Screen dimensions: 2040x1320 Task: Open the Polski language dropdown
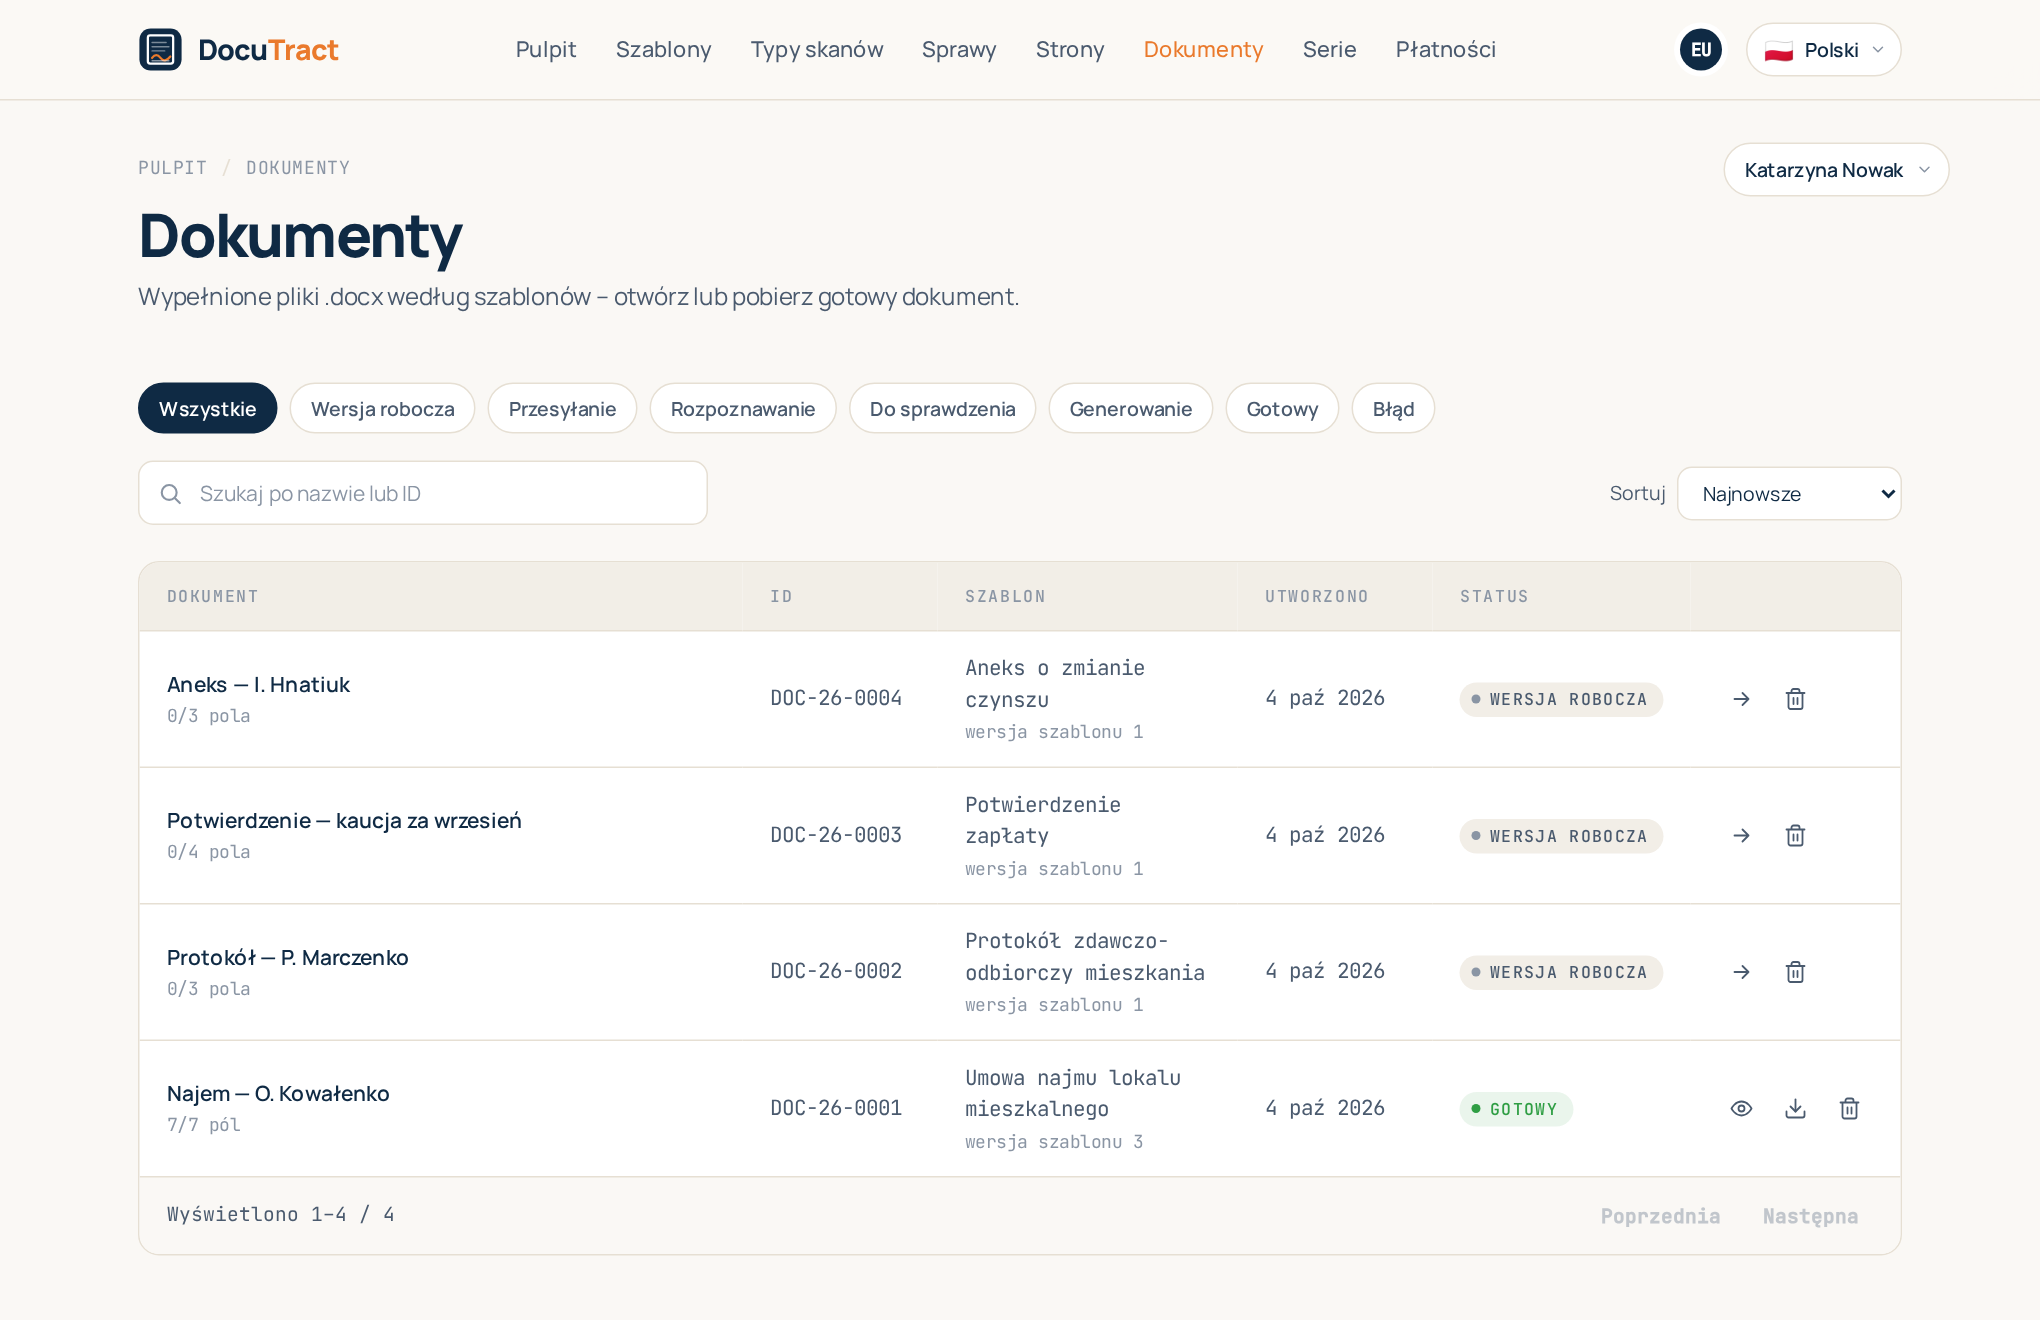tap(1823, 50)
